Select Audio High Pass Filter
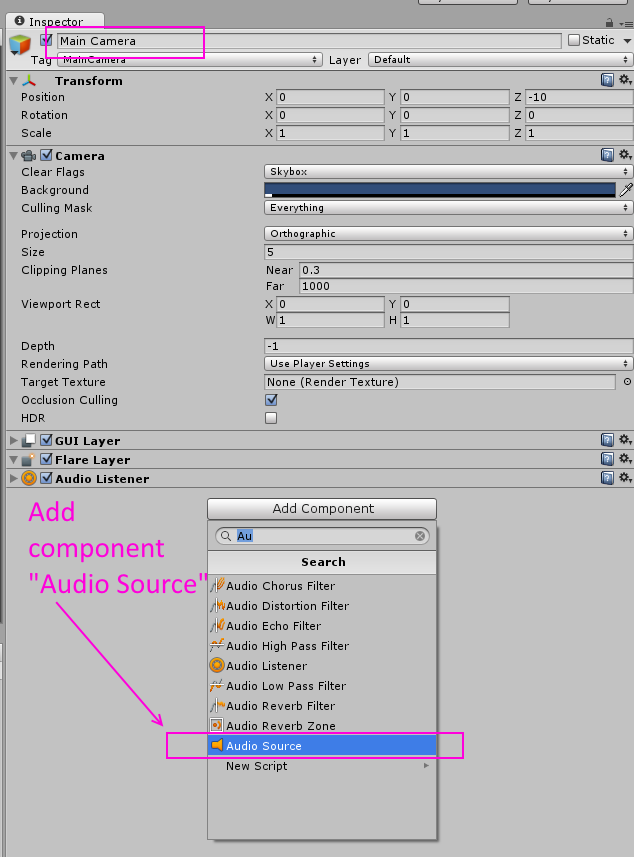634x857 pixels. pos(322,645)
